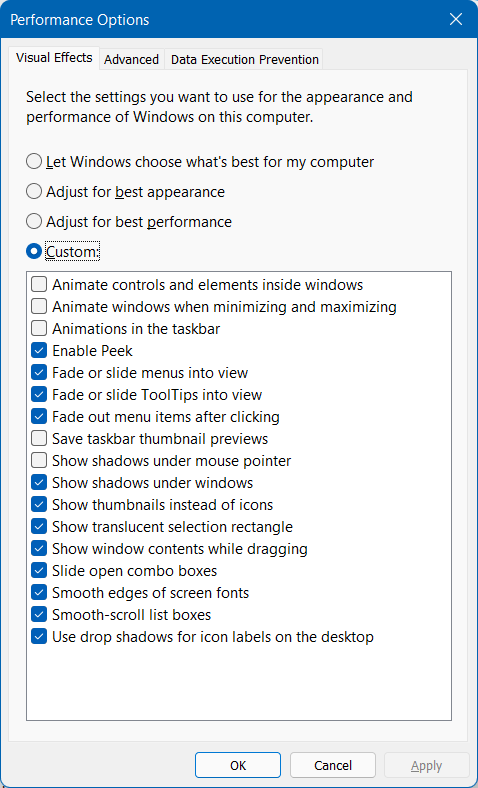Open the Data Execution Prevention tab
478x788 pixels.
[x=245, y=59]
